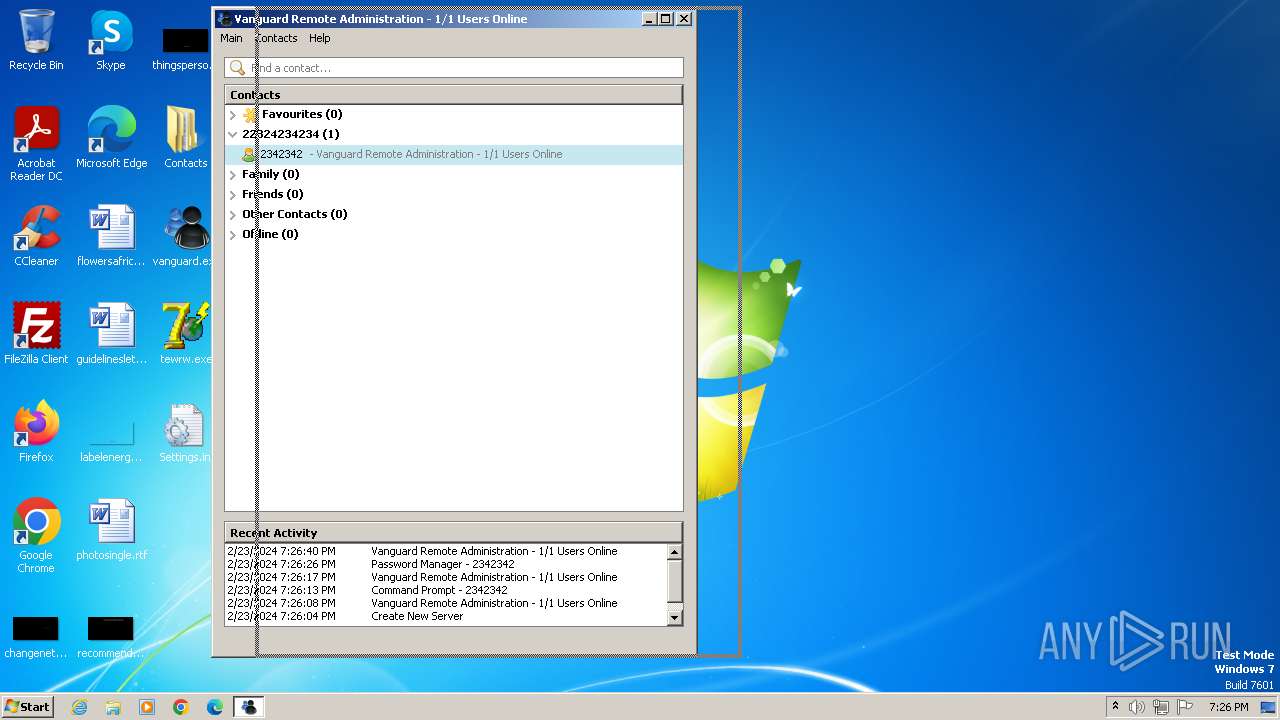Open the Help menu
Screen dimensions: 1280x720
(320, 38)
